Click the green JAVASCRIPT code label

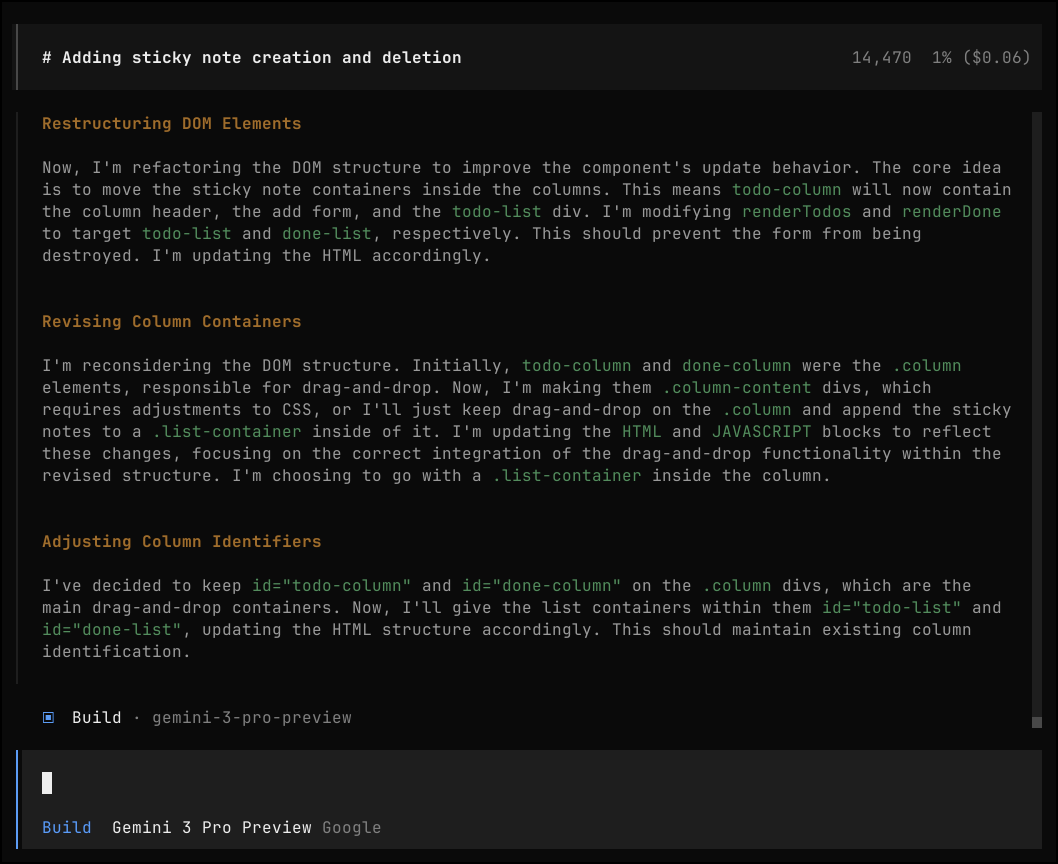761,432
